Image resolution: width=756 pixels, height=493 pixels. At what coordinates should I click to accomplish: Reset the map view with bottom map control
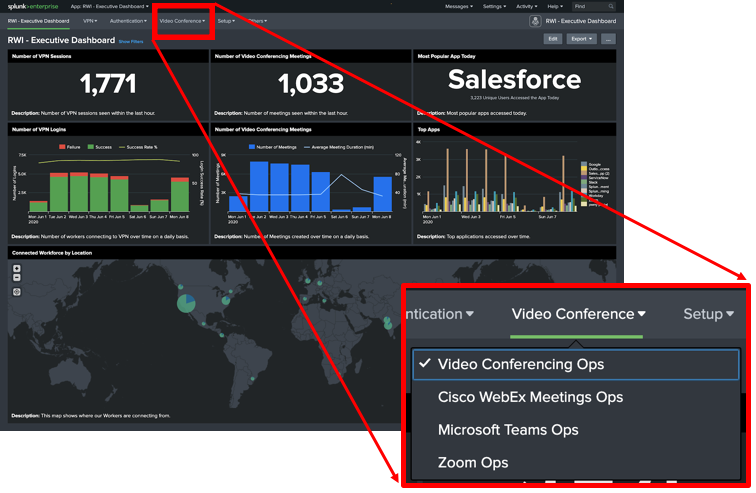(17, 292)
